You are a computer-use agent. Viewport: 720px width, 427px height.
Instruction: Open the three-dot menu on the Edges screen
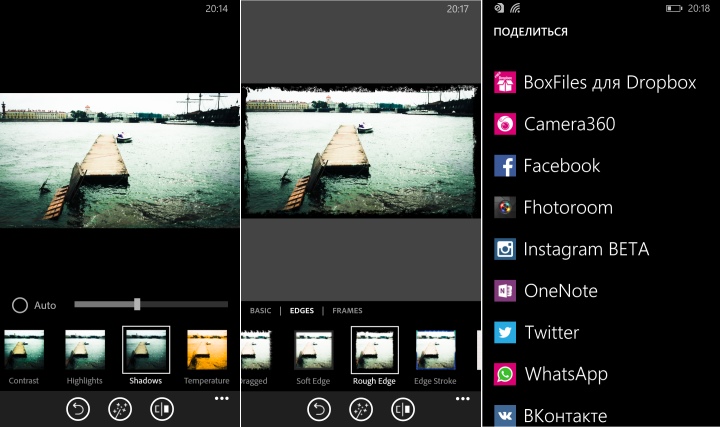pyautogui.click(x=462, y=399)
